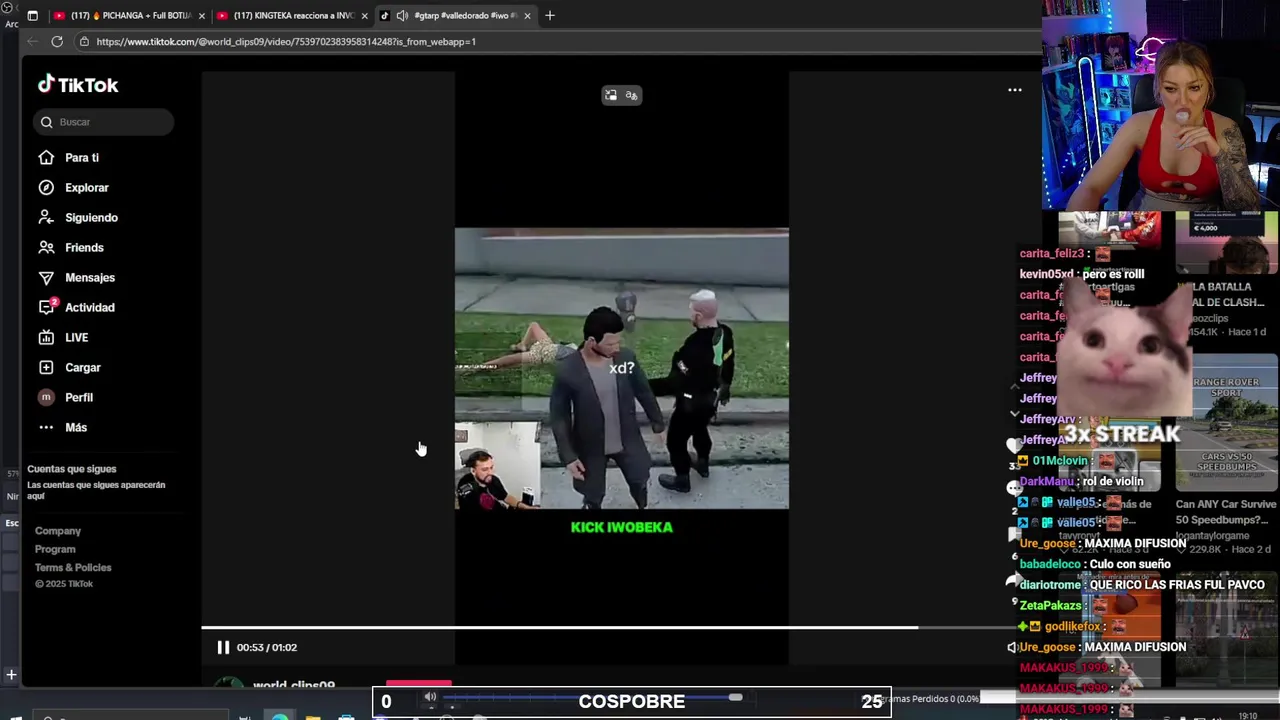The image size is (1280, 720).
Task: Click the three-dots Más icon
Action: coord(46,428)
